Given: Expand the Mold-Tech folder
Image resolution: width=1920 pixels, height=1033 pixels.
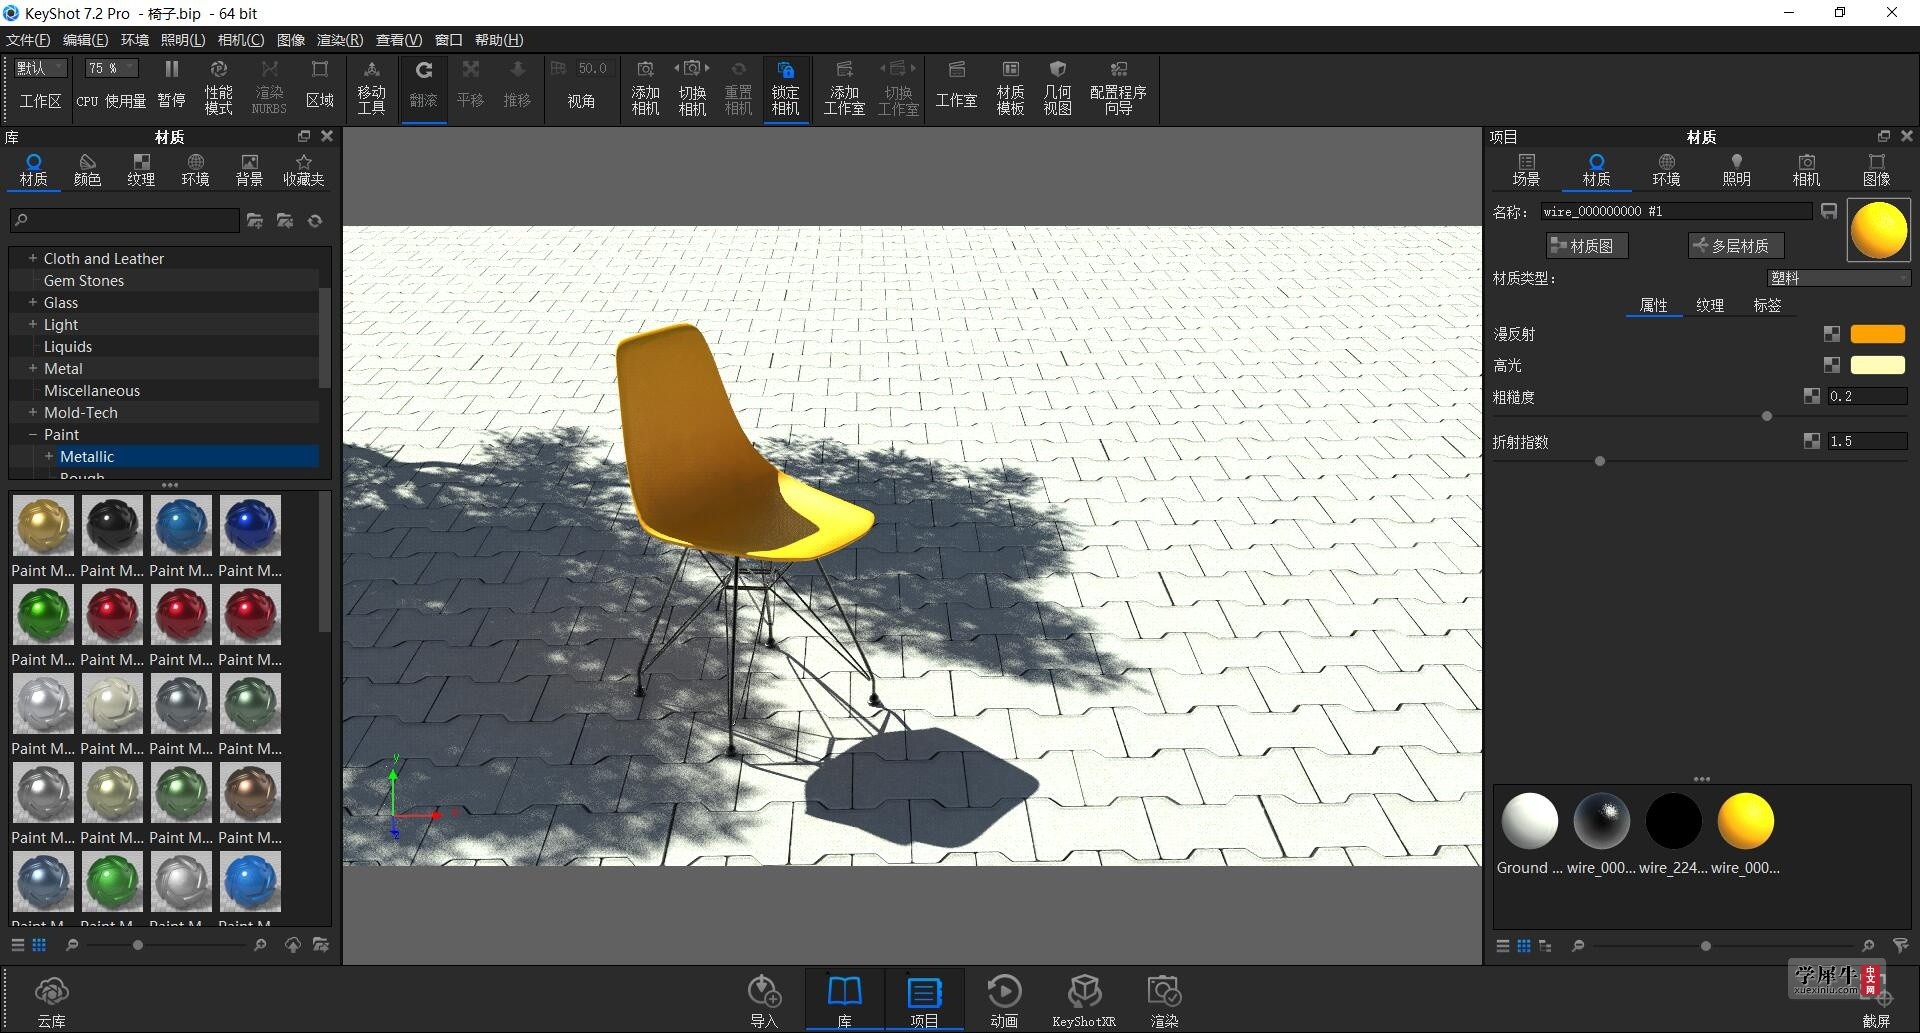Looking at the screenshot, I should click(32, 412).
